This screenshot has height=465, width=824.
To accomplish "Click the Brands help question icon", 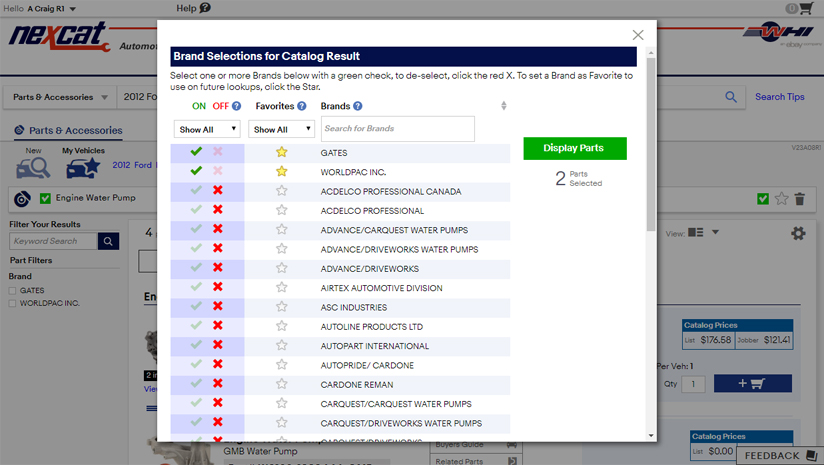I will [357, 106].
